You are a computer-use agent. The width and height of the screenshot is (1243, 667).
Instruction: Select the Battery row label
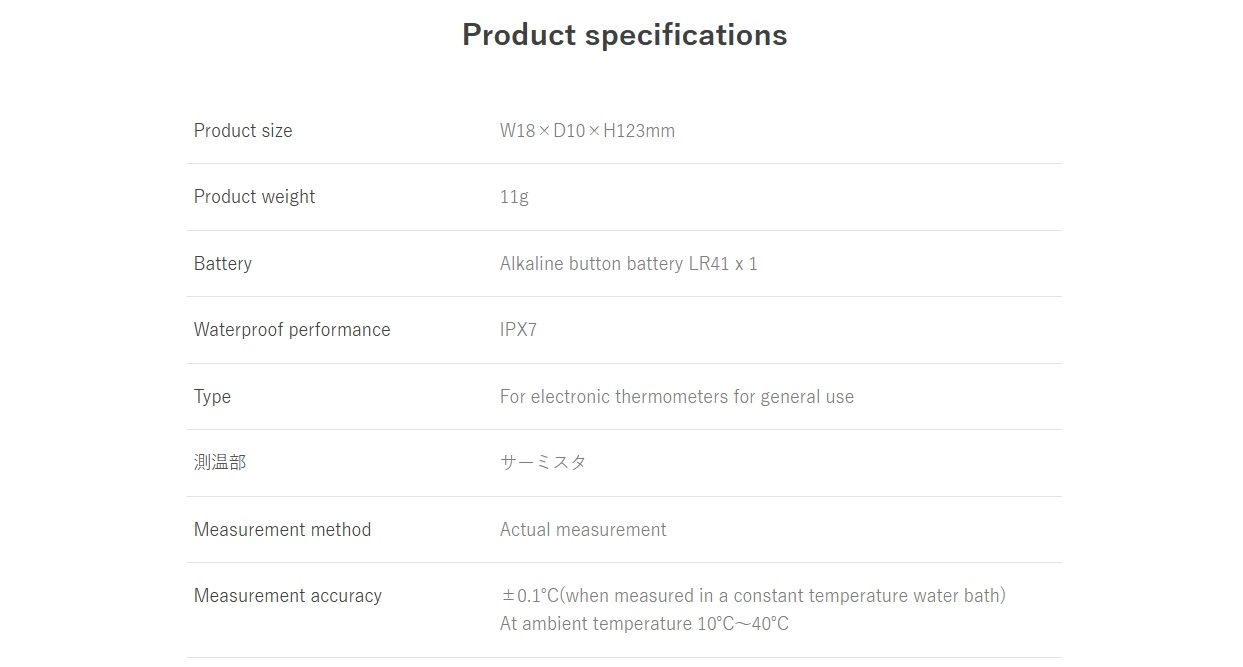(x=223, y=264)
